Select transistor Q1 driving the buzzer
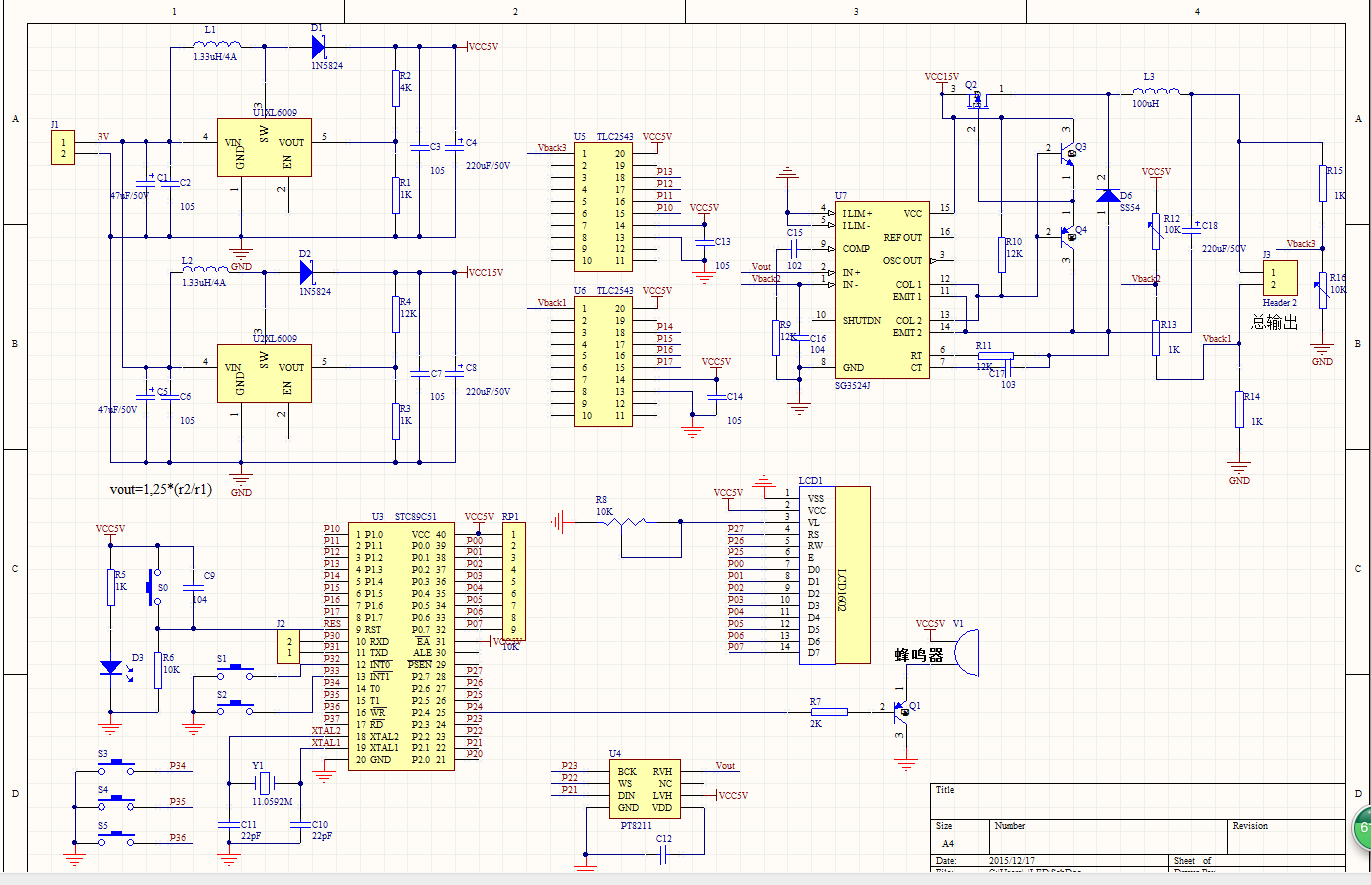Screen dimensions: 1371x885 pos(904,712)
